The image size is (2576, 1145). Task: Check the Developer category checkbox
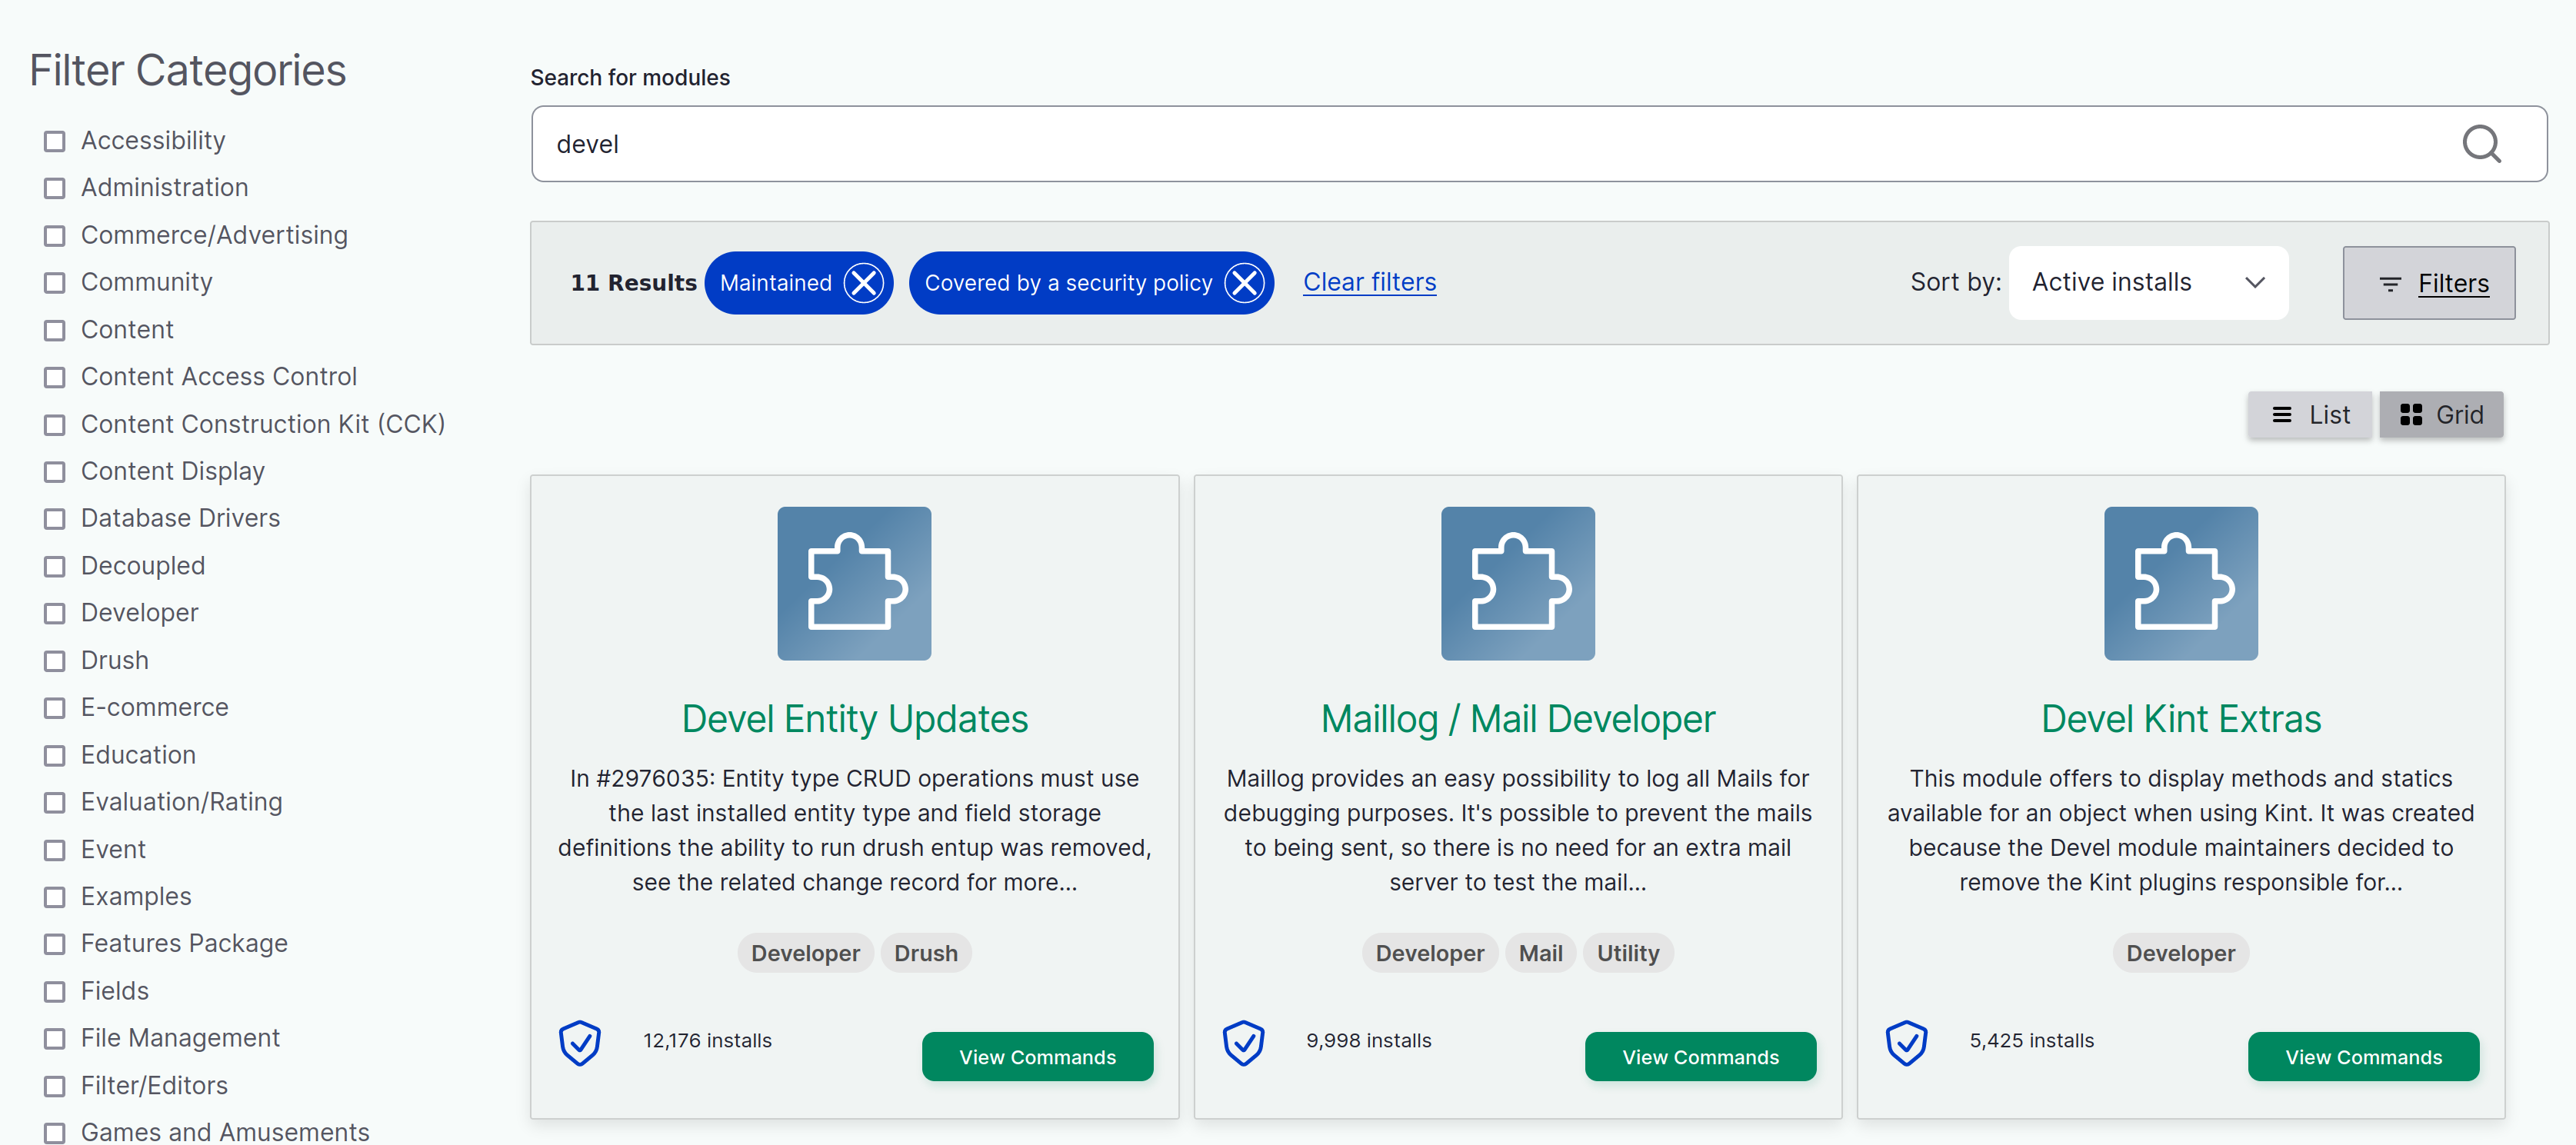[55, 614]
